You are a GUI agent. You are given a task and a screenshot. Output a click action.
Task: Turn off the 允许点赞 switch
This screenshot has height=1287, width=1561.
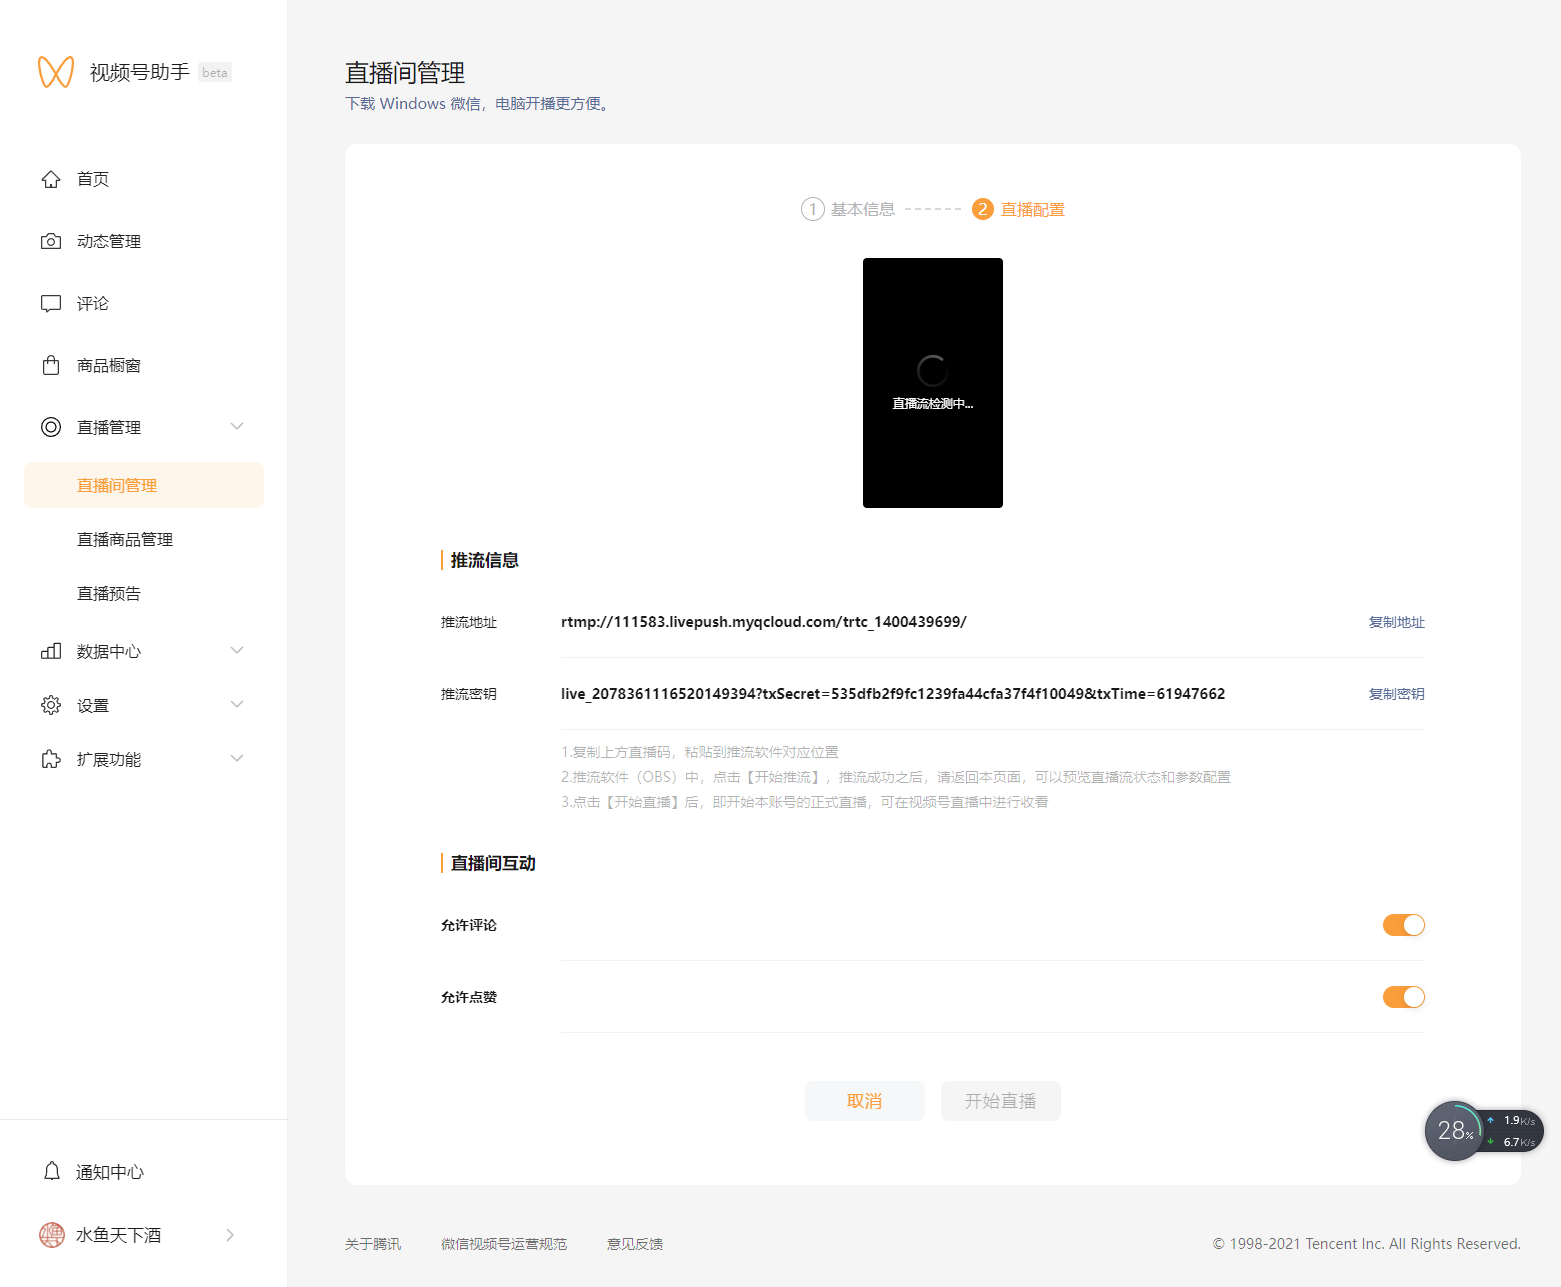1404,997
